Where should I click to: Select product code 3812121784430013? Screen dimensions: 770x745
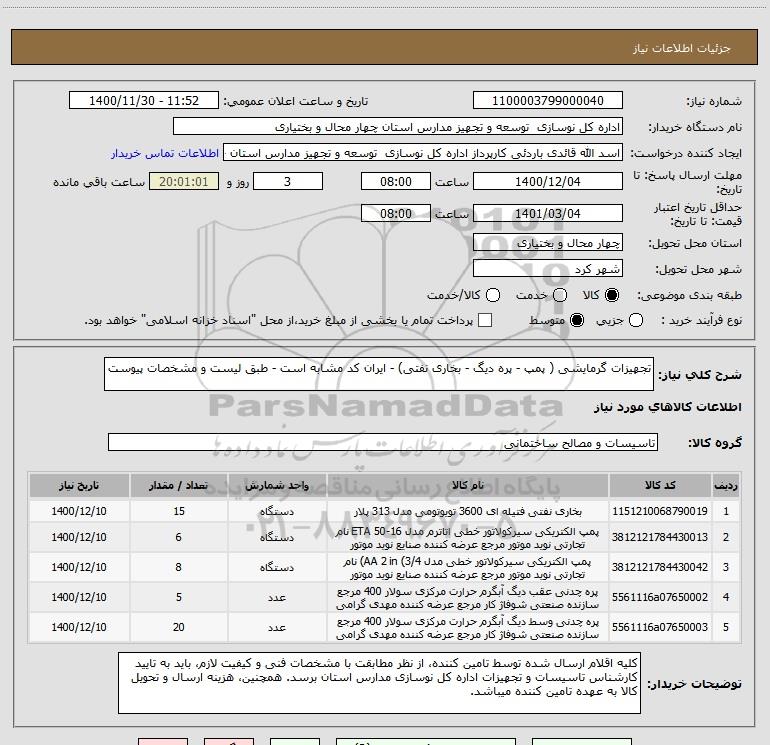[x=660, y=537]
